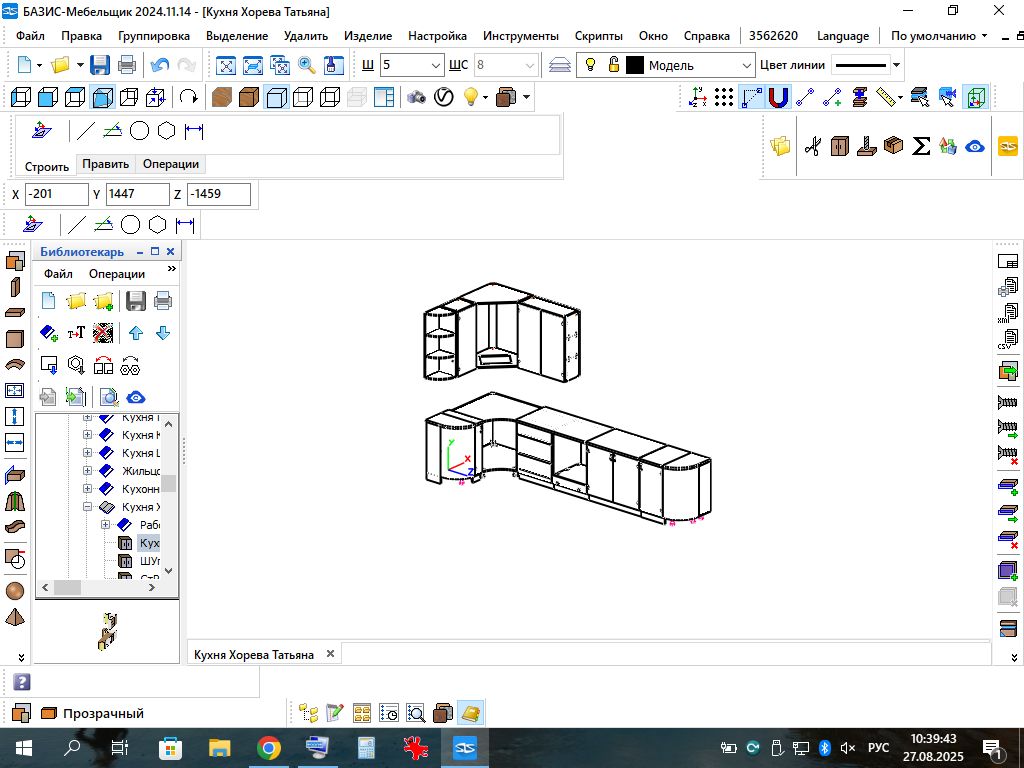1024x768 pixels.
Task: Click the black layer color swatch
Action: click(635, 65)
